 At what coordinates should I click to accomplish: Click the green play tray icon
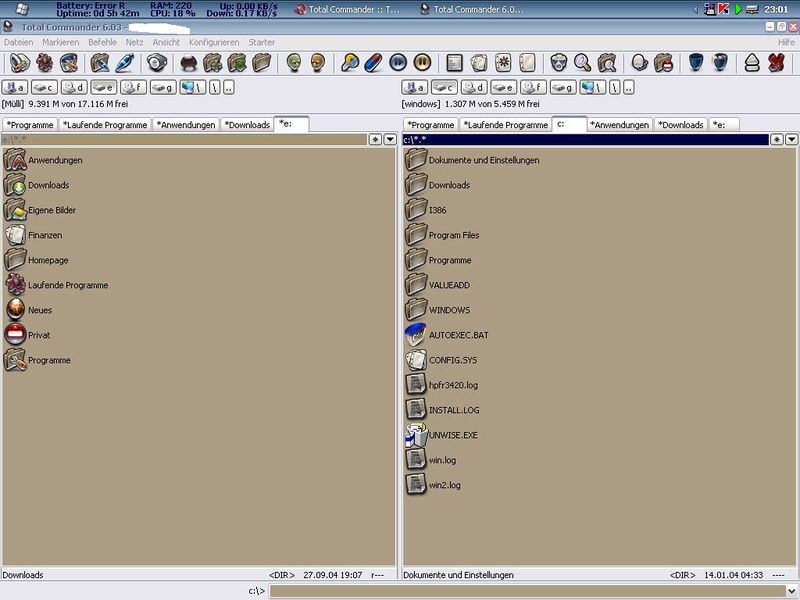(738, 9)
